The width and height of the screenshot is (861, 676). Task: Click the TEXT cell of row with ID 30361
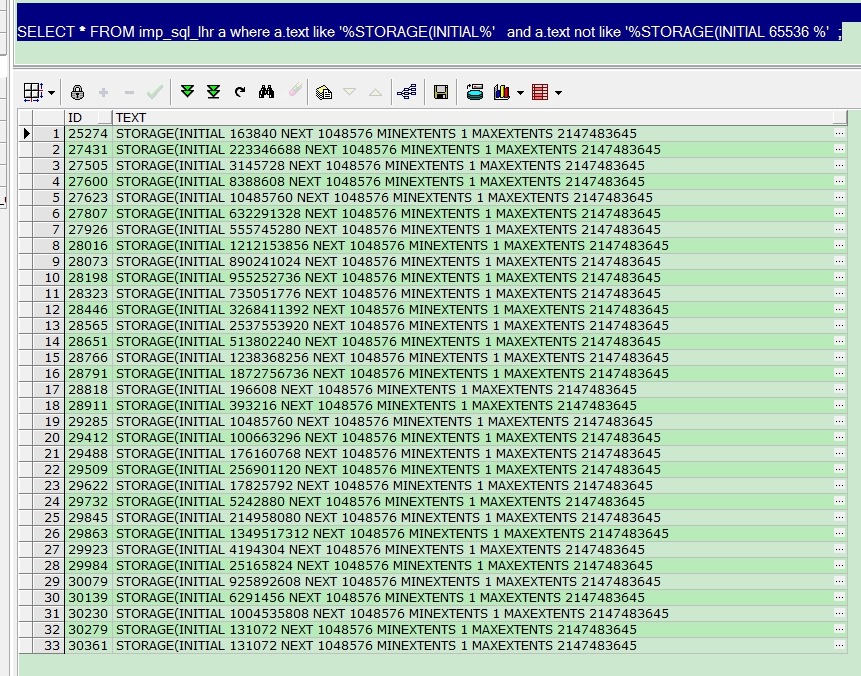coord(376,646)
